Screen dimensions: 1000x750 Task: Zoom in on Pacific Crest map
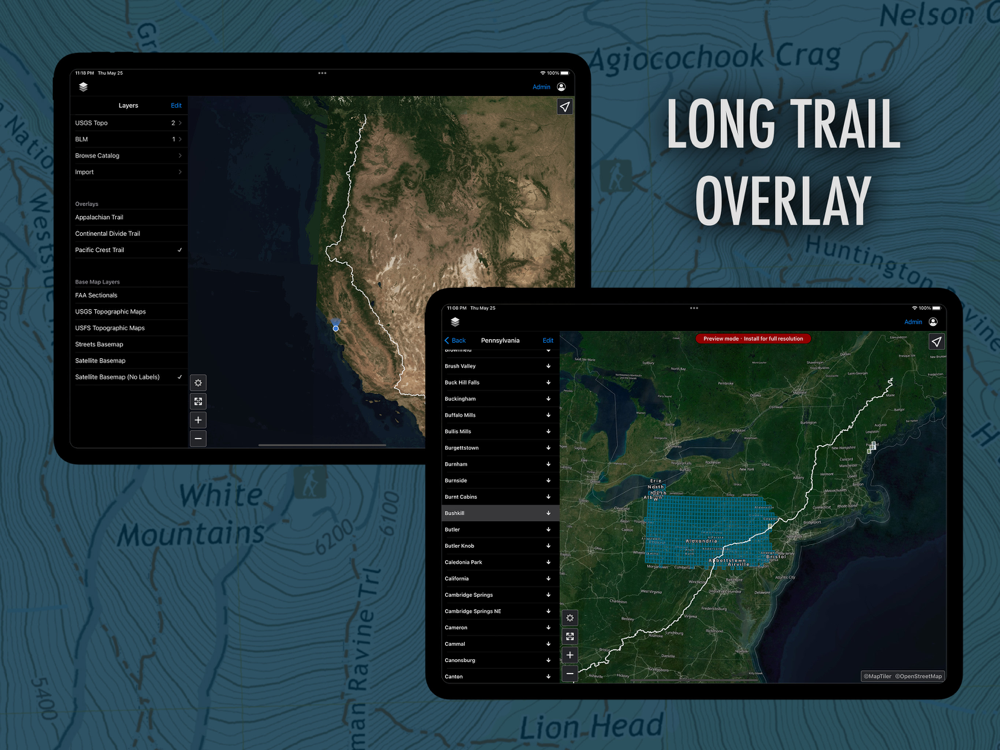pyautogui.click(x=198, y=420)
